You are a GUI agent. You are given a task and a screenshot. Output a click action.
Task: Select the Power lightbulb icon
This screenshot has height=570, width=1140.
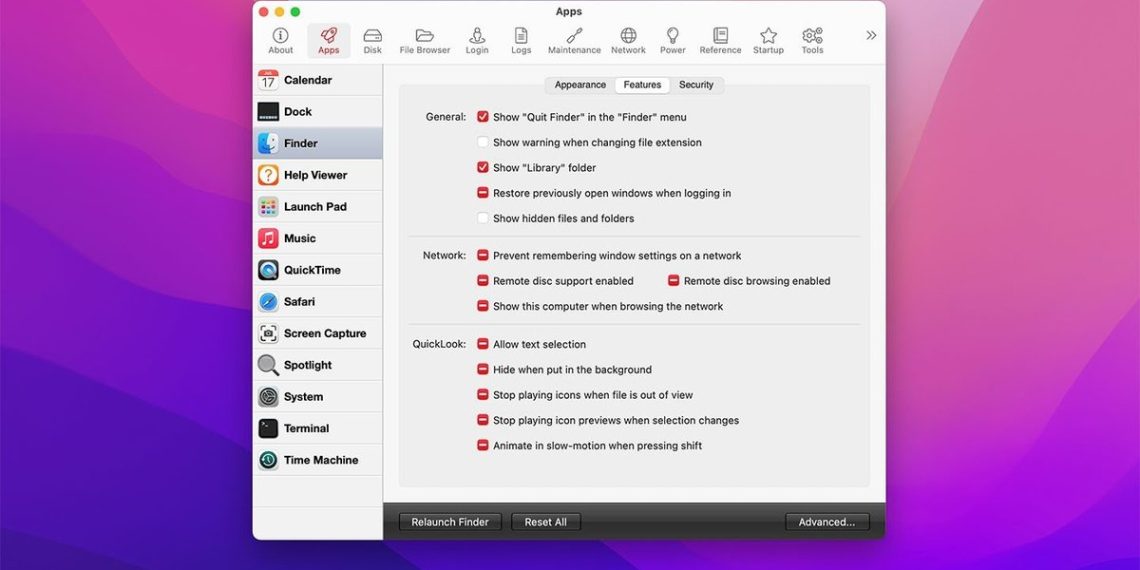click(x=673, y=40)
